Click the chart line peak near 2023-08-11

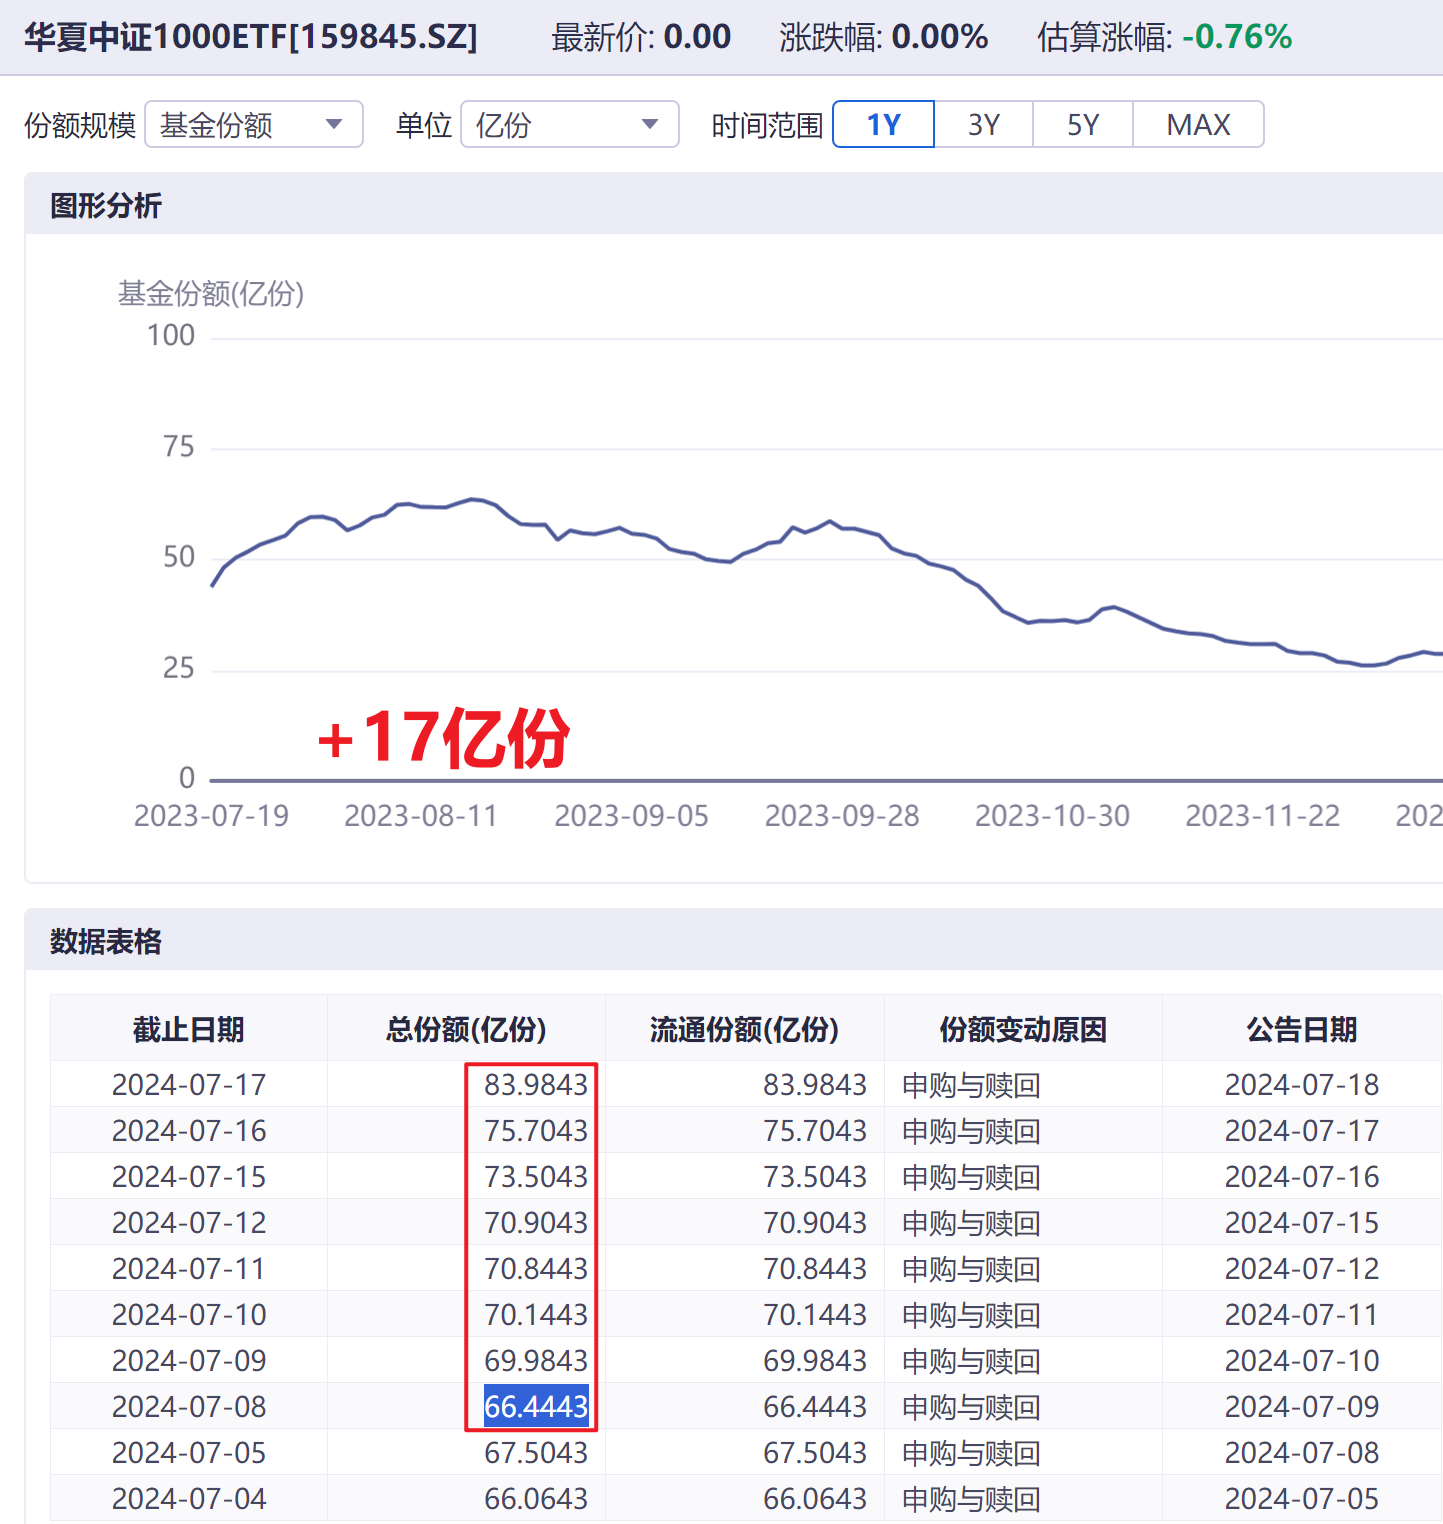point(473,499)
